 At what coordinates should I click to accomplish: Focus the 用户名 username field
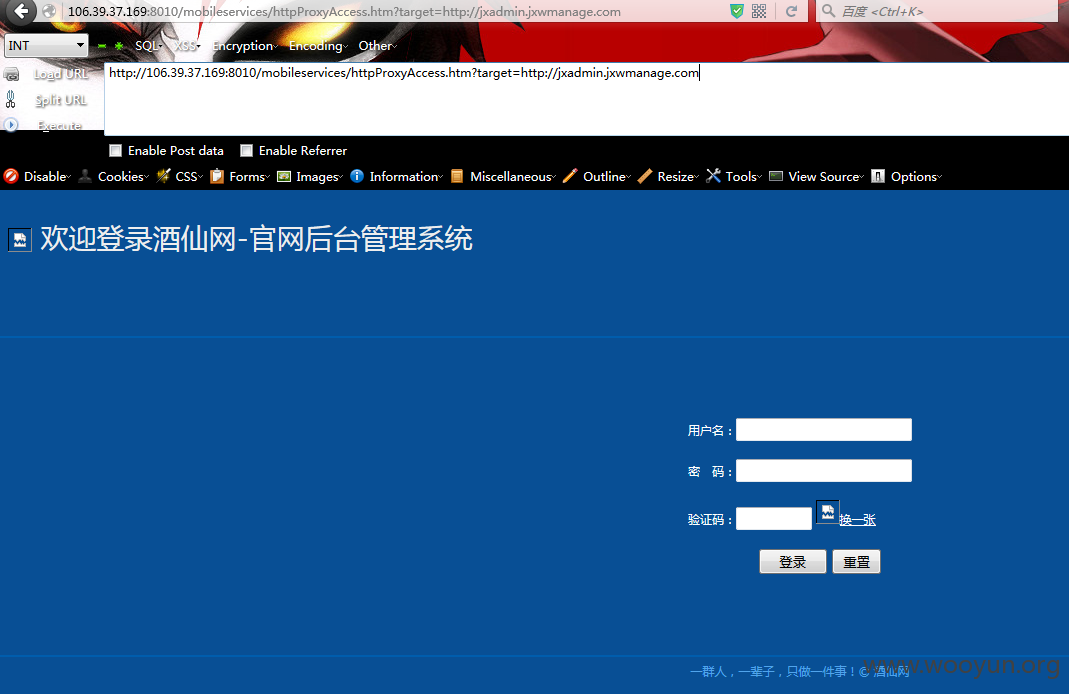824,429
